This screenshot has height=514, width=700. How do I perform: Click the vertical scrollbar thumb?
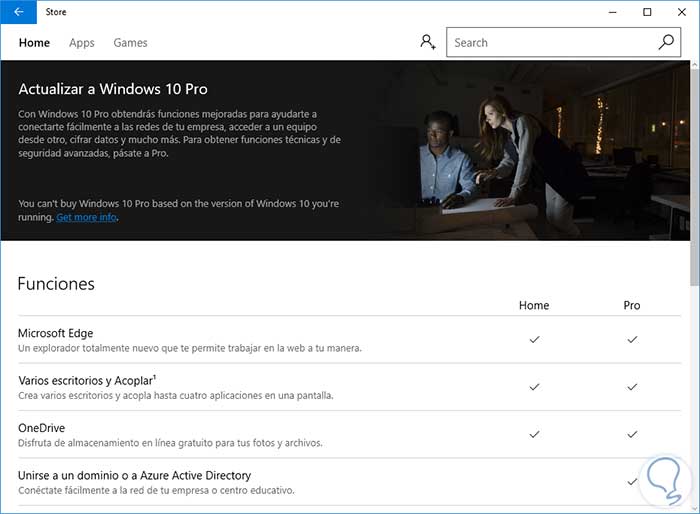tap(695, 176)
